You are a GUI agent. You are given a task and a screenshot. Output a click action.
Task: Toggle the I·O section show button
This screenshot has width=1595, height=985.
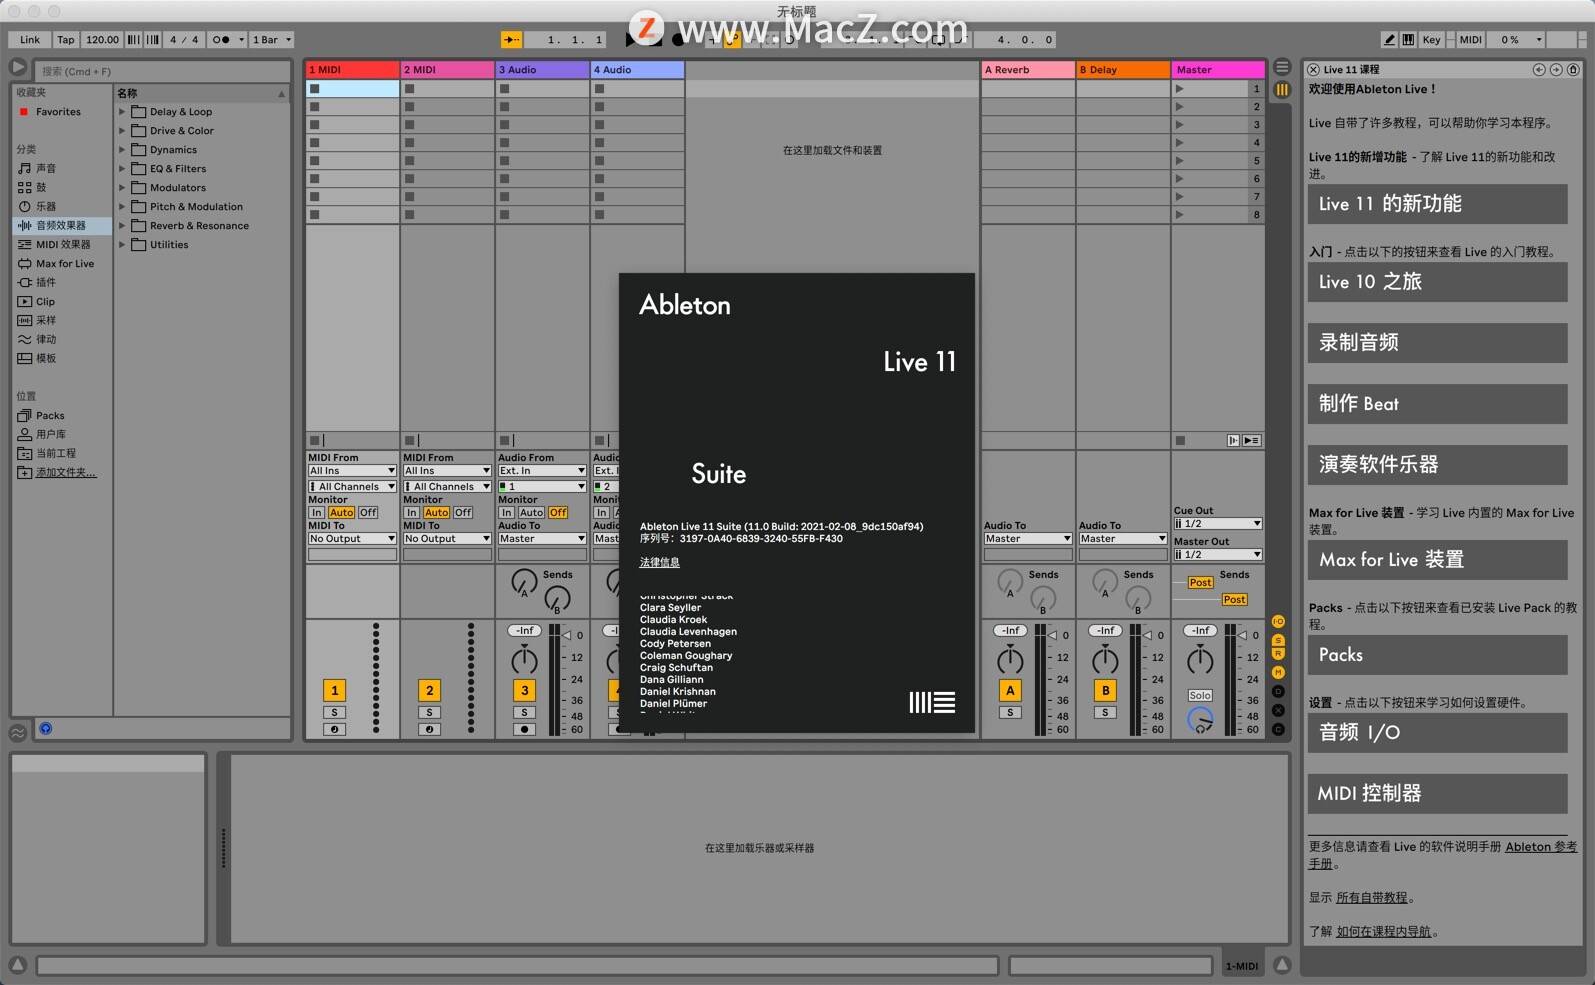(x=1278, y=622)
